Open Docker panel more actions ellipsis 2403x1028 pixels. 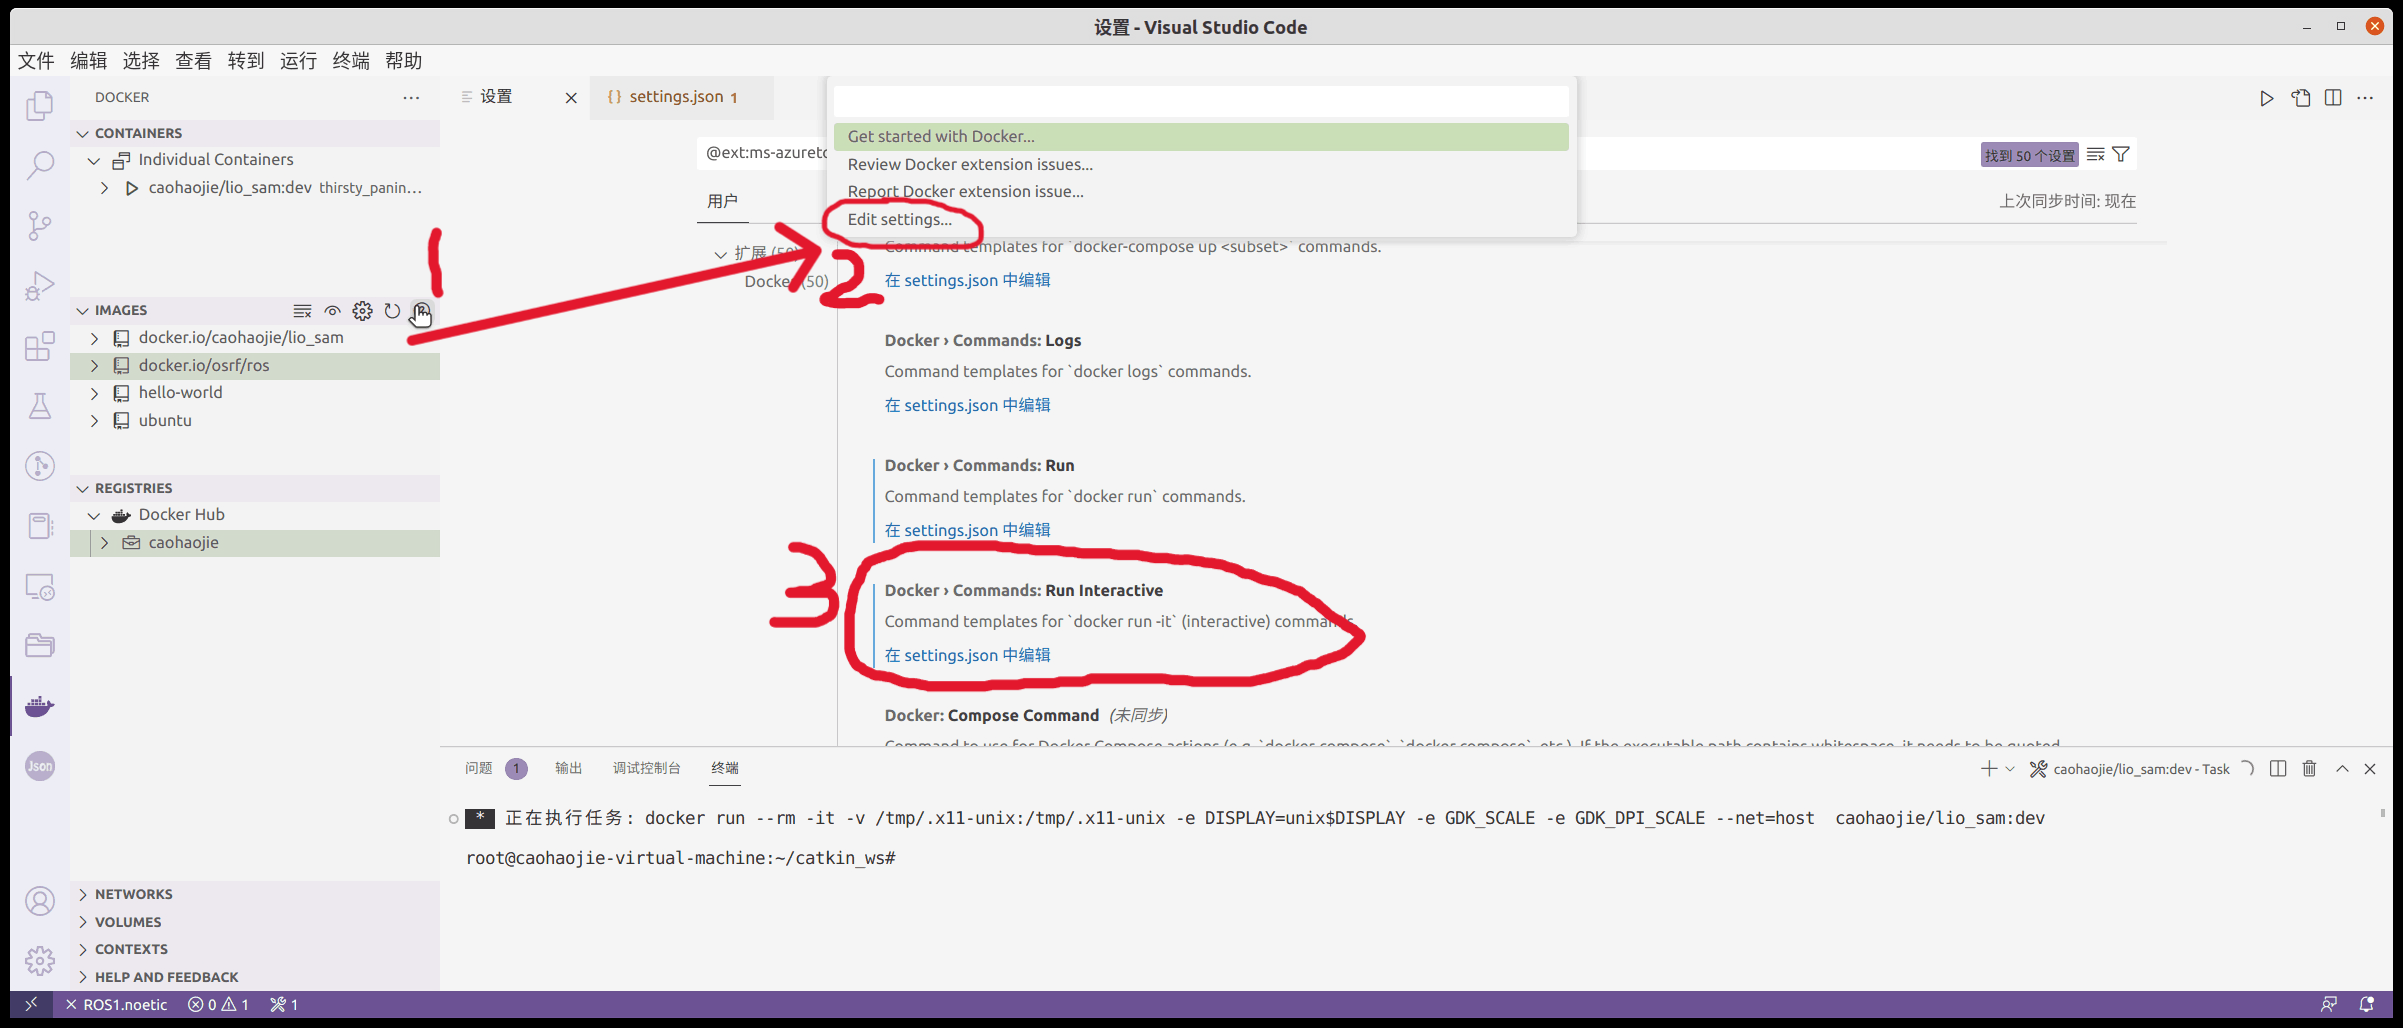click(411, 97)
